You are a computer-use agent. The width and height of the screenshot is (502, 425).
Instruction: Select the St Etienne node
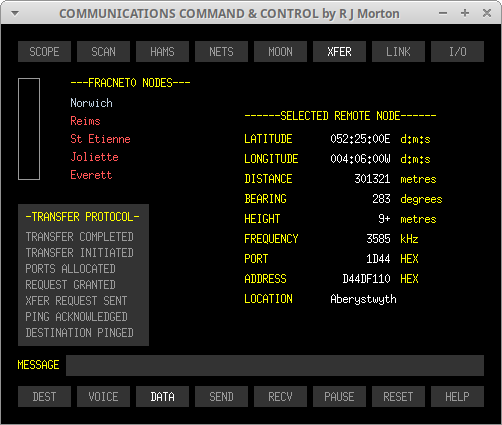pos(100,139)
